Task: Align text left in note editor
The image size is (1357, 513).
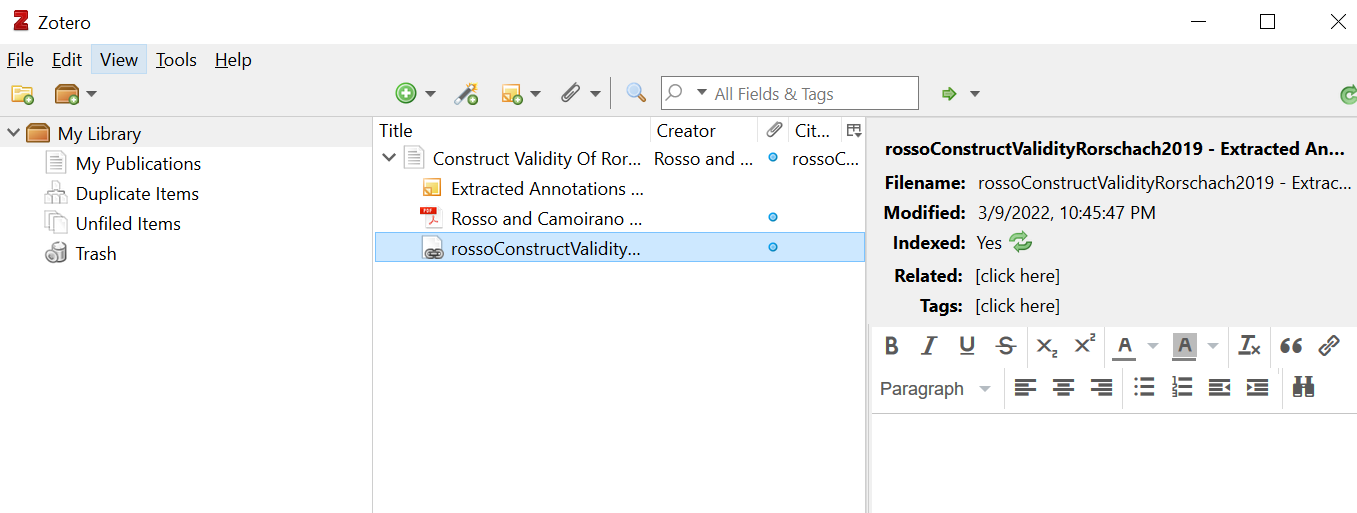Action: point(1025,388)
